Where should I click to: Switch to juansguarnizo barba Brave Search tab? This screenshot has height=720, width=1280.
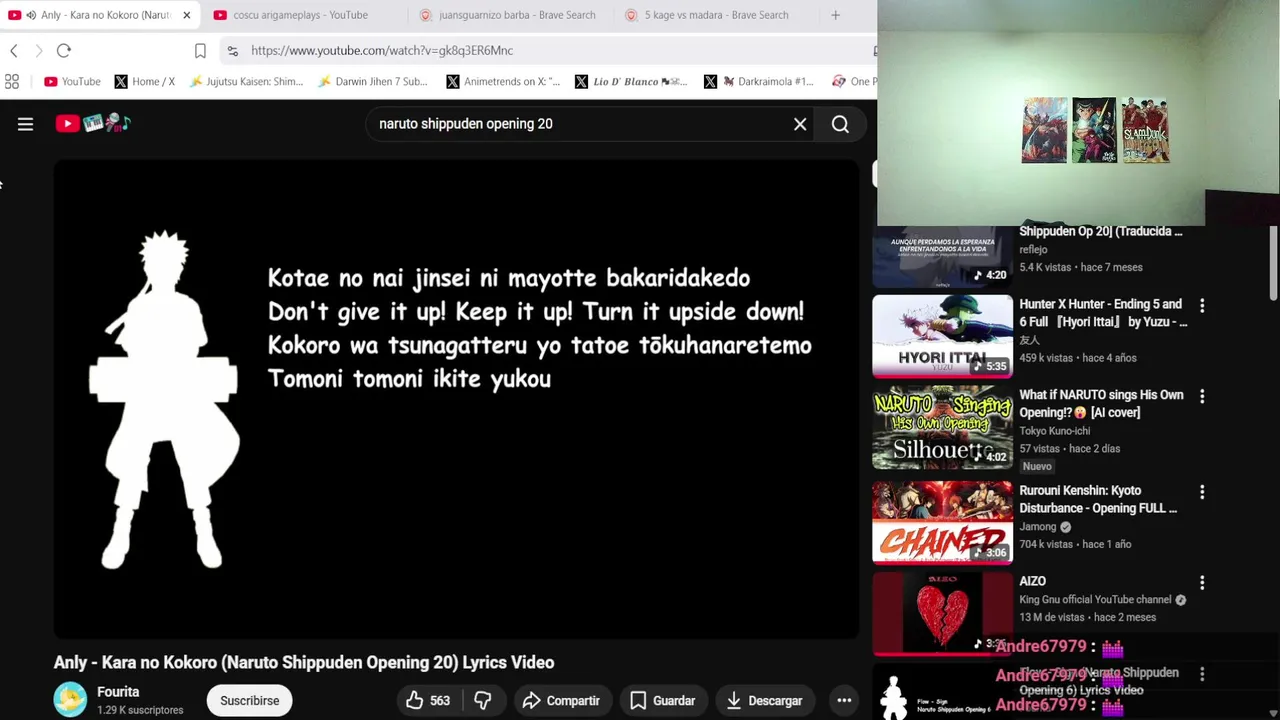pos(516,15)
